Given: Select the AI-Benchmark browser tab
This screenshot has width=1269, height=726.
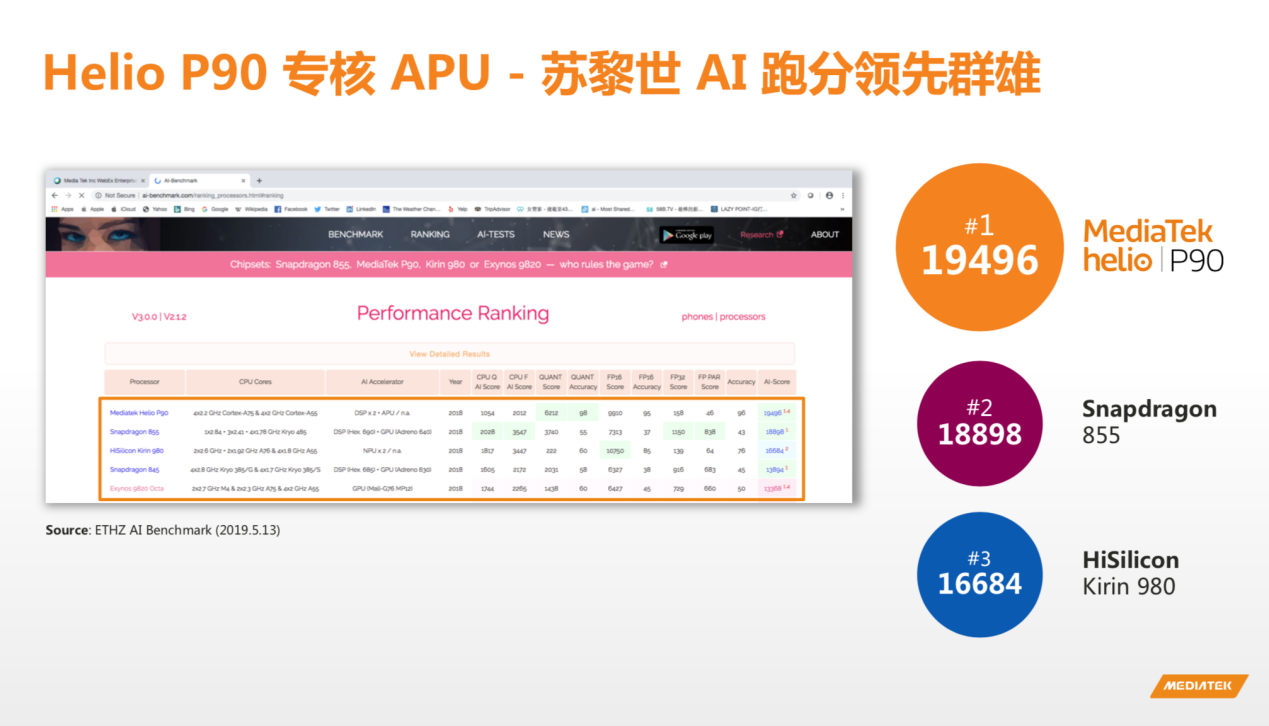Looking at the screenshot, I should click(x=198, y=181).
